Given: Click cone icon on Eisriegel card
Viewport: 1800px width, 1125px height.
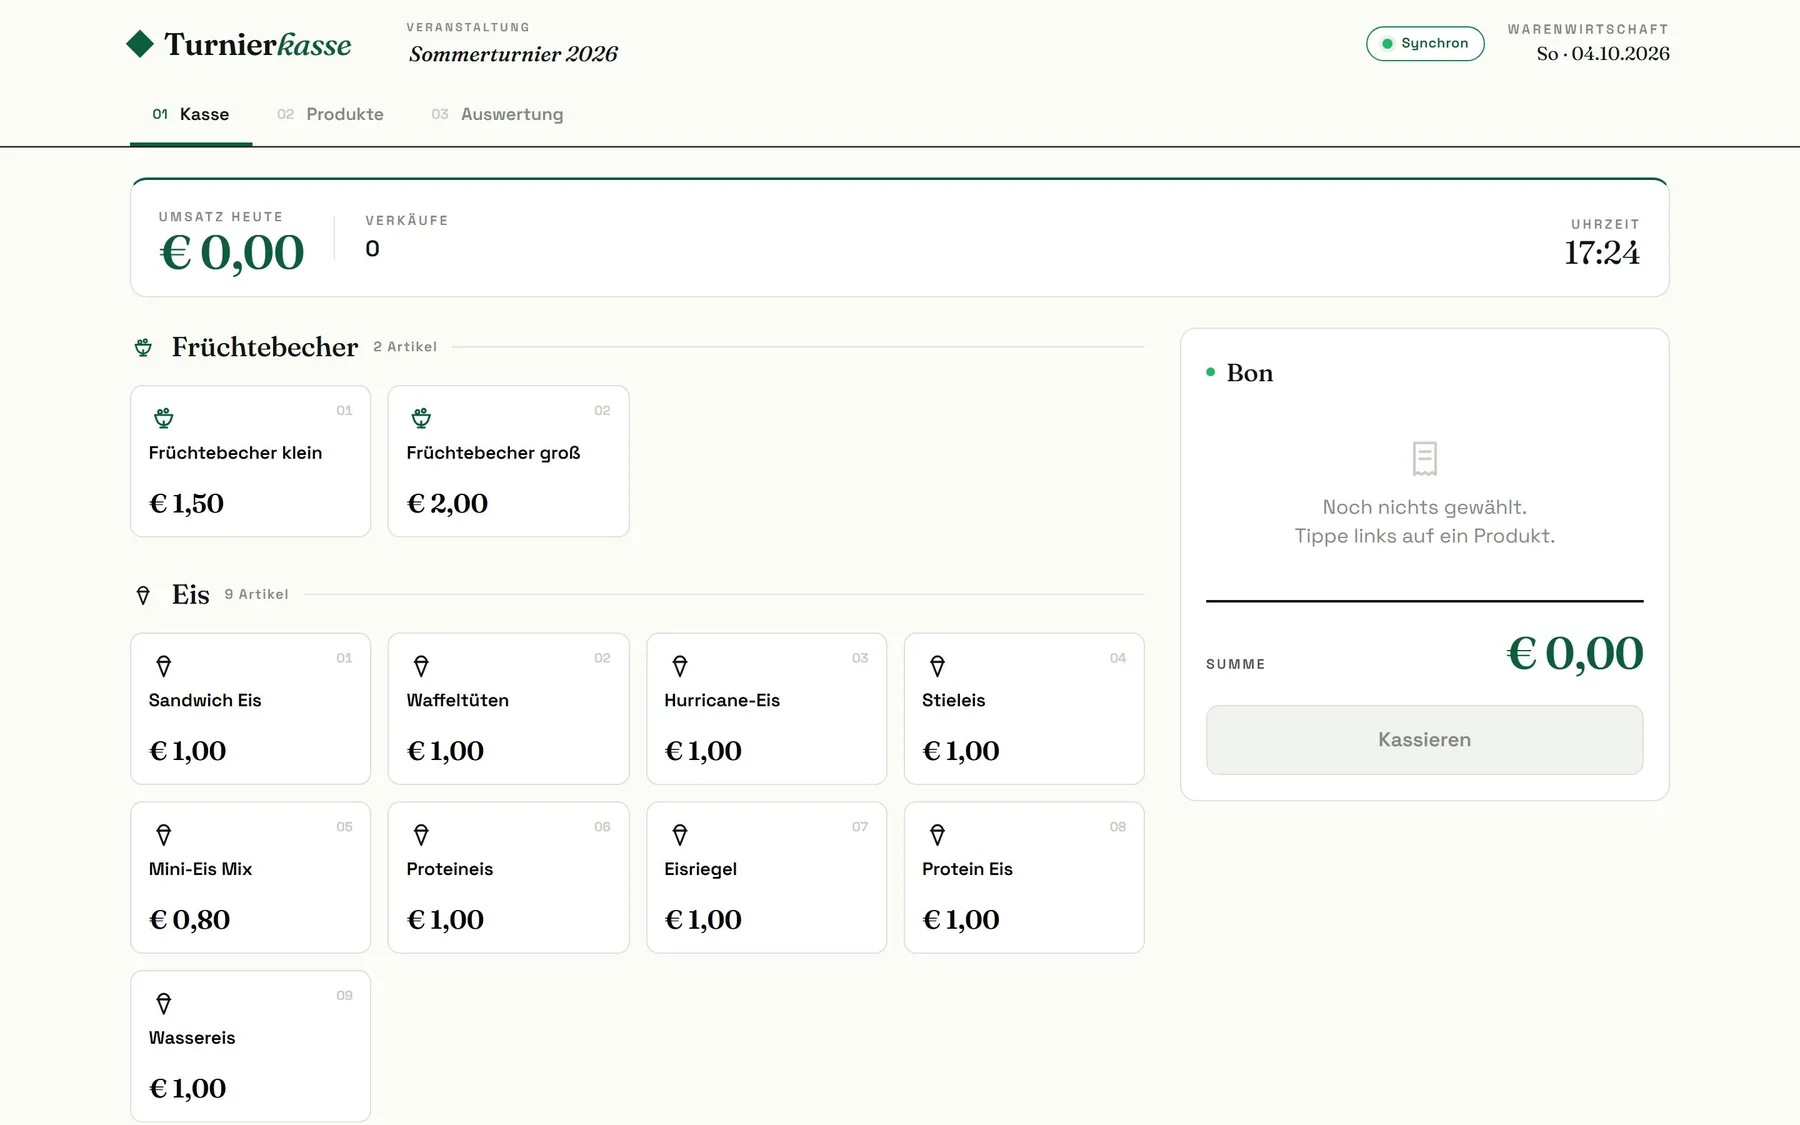Looking at the screenshot, I should click(x=680, y=834).
